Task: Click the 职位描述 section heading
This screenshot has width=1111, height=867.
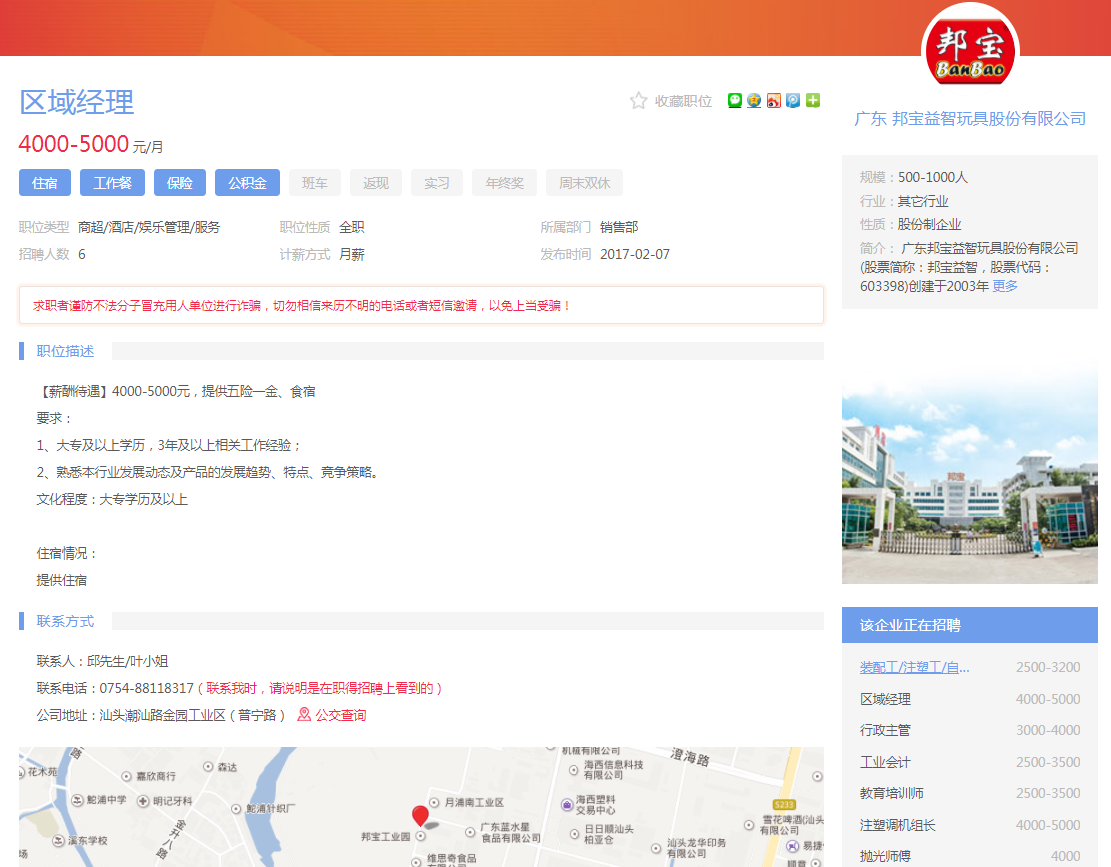Action: point(65,351)
